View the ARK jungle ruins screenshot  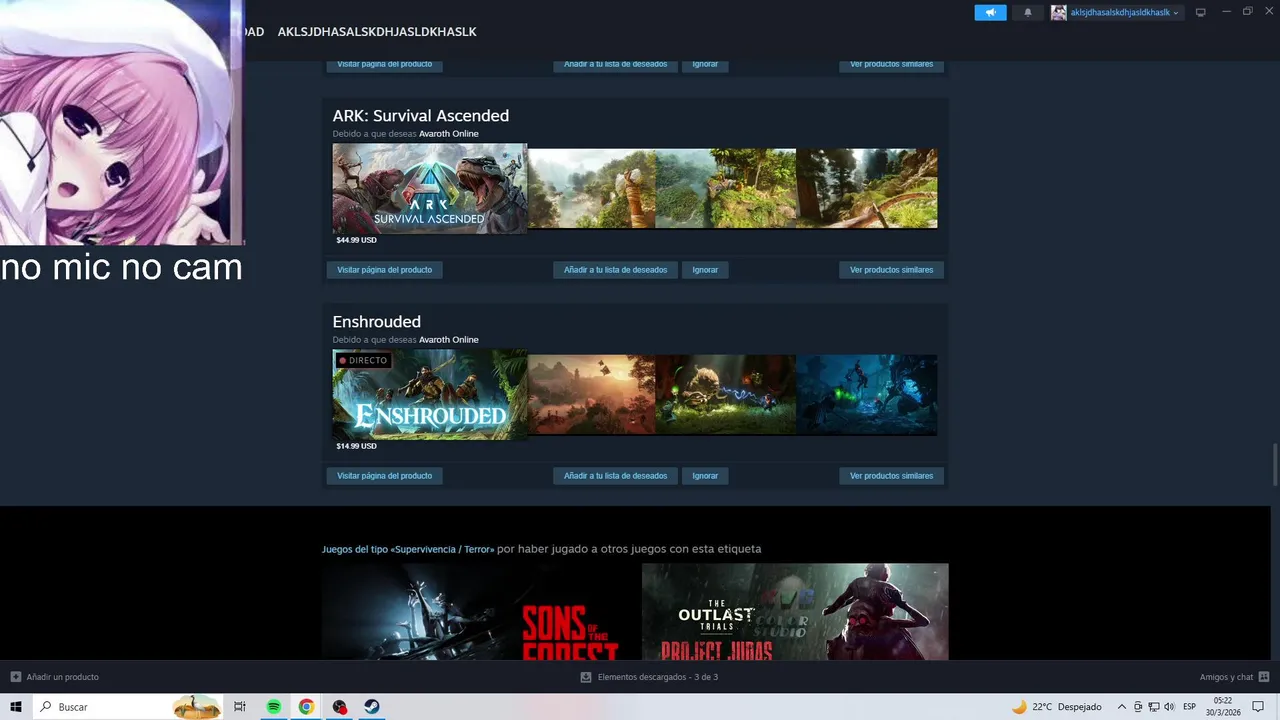725,188
